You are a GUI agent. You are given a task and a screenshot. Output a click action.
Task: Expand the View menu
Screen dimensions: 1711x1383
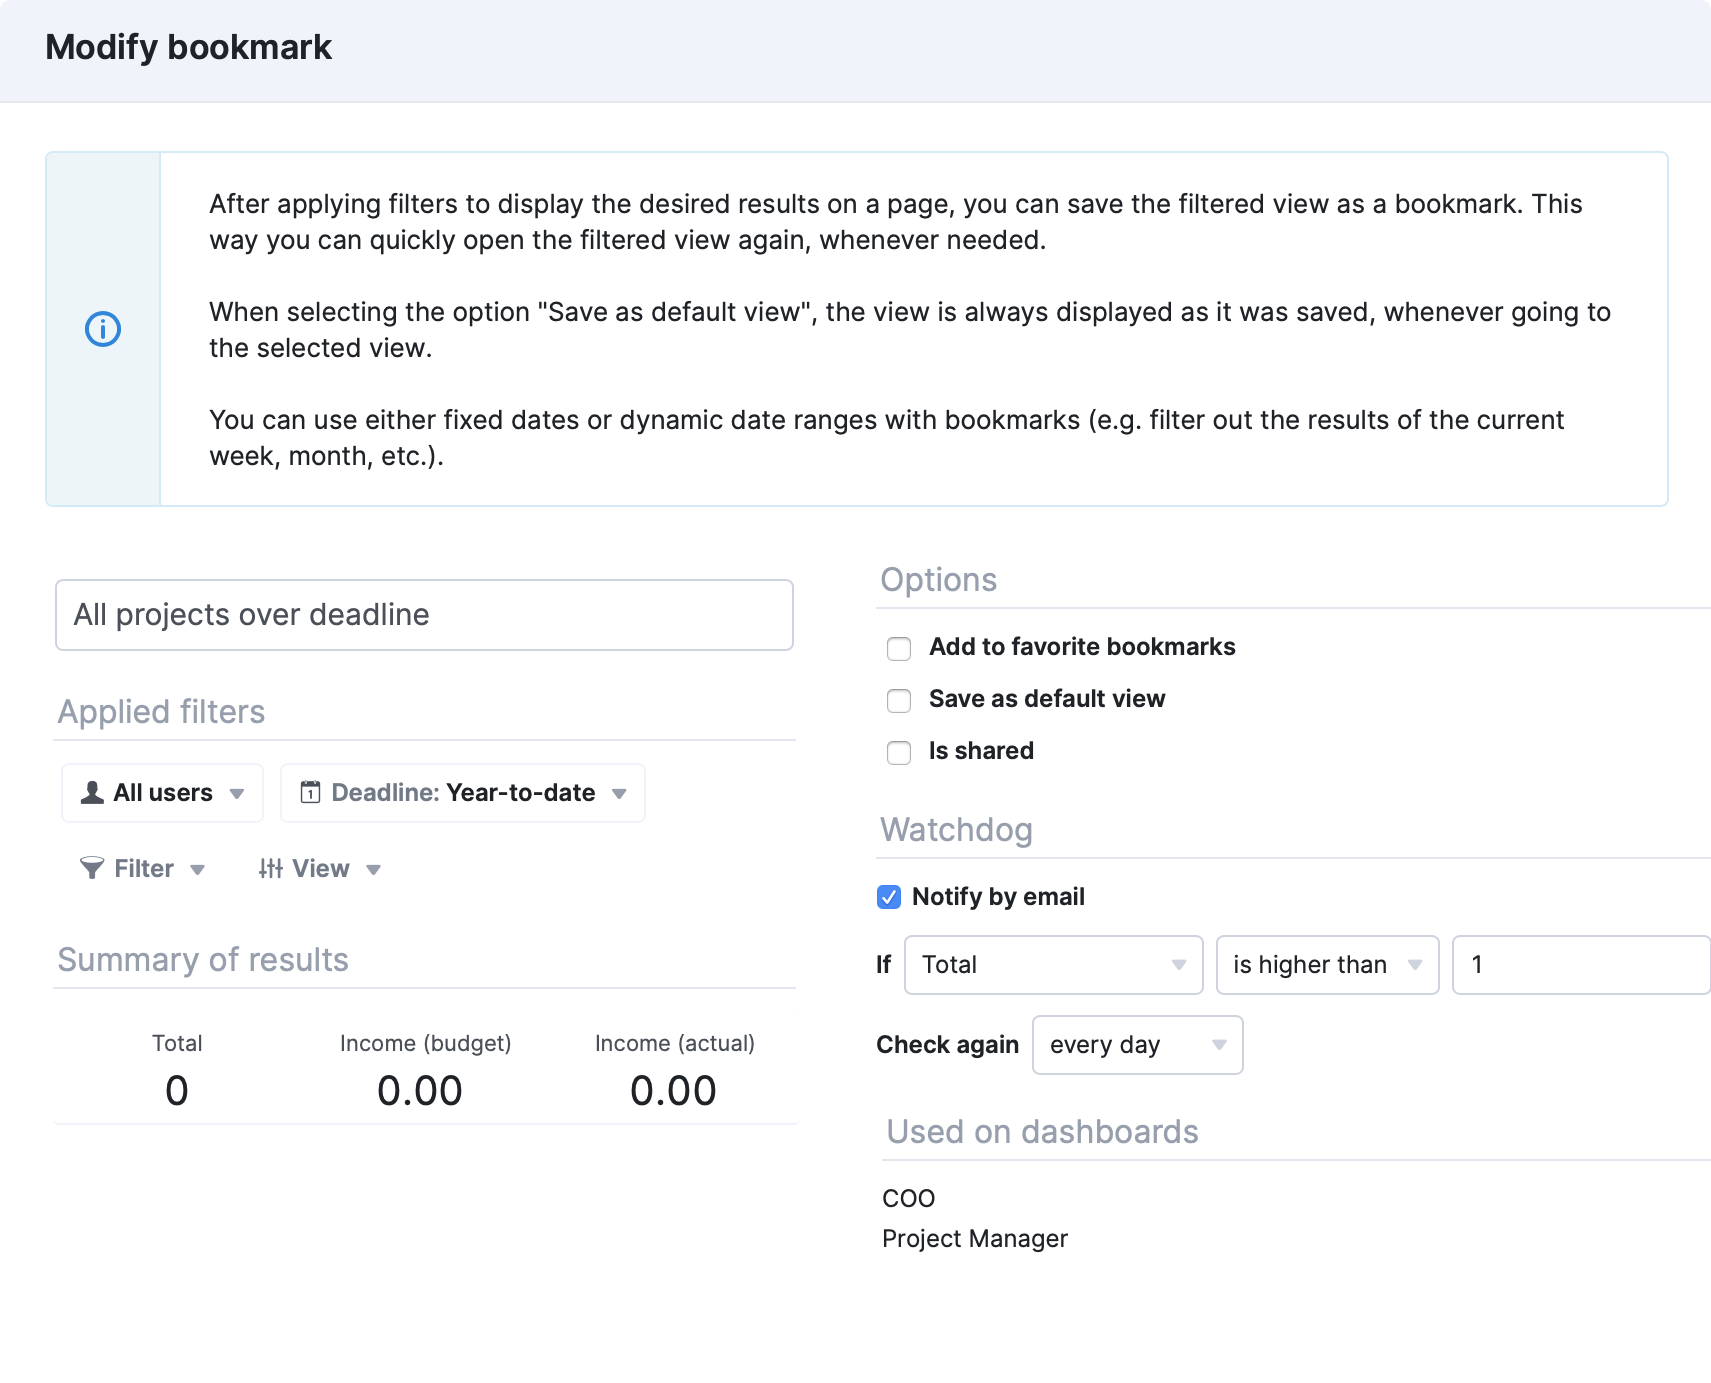pyautogui.click(x=320, y=868)
